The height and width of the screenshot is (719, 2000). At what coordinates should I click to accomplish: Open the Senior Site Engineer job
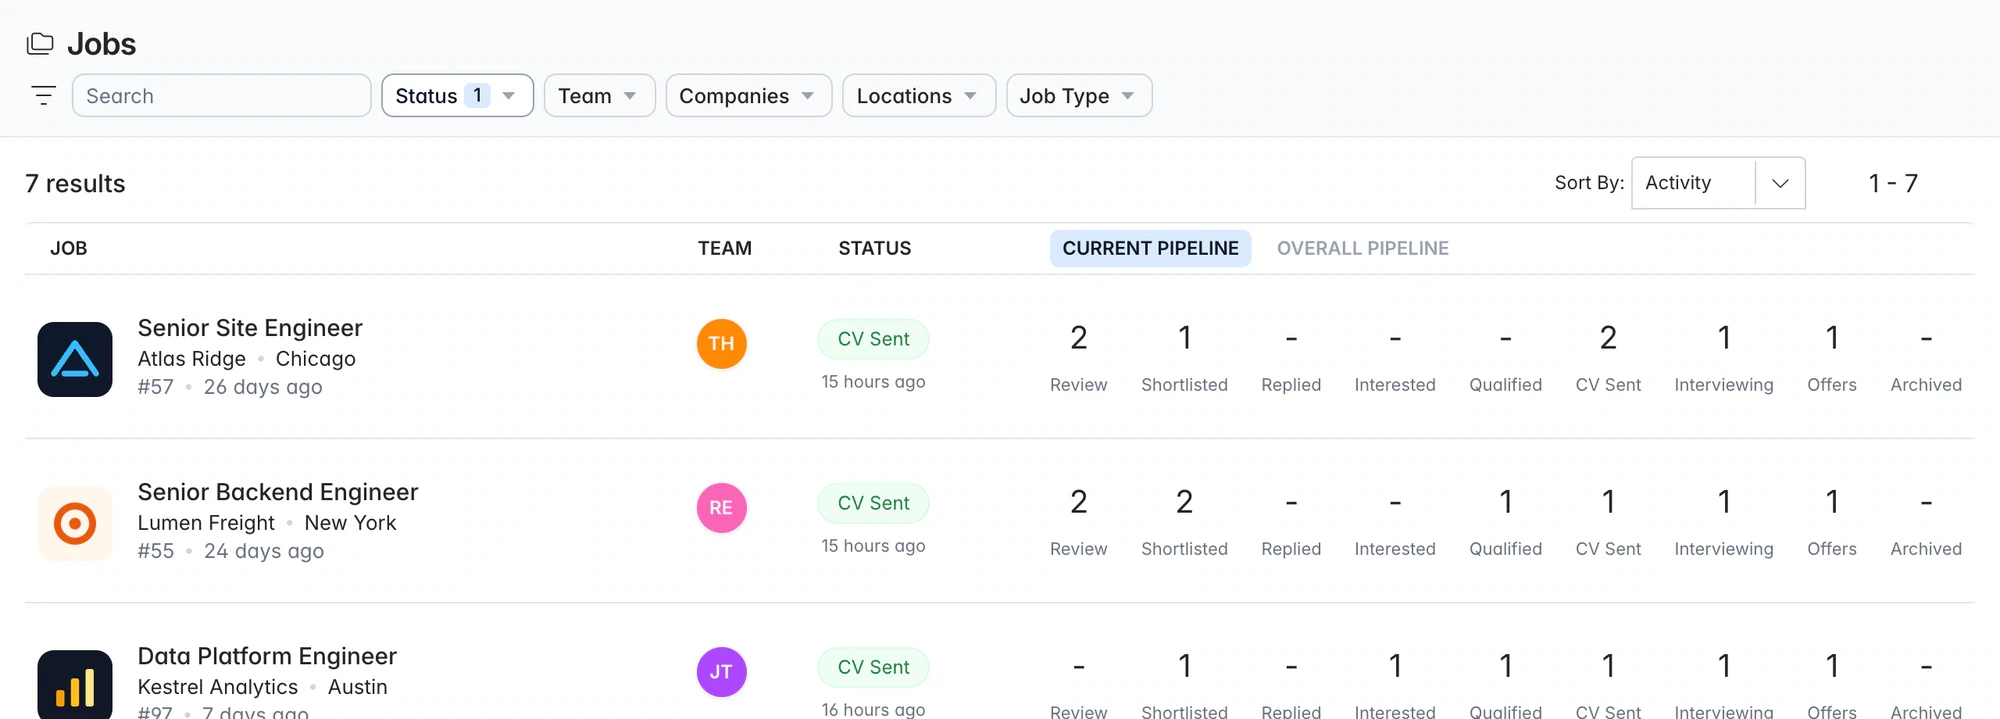click(250, 327)
